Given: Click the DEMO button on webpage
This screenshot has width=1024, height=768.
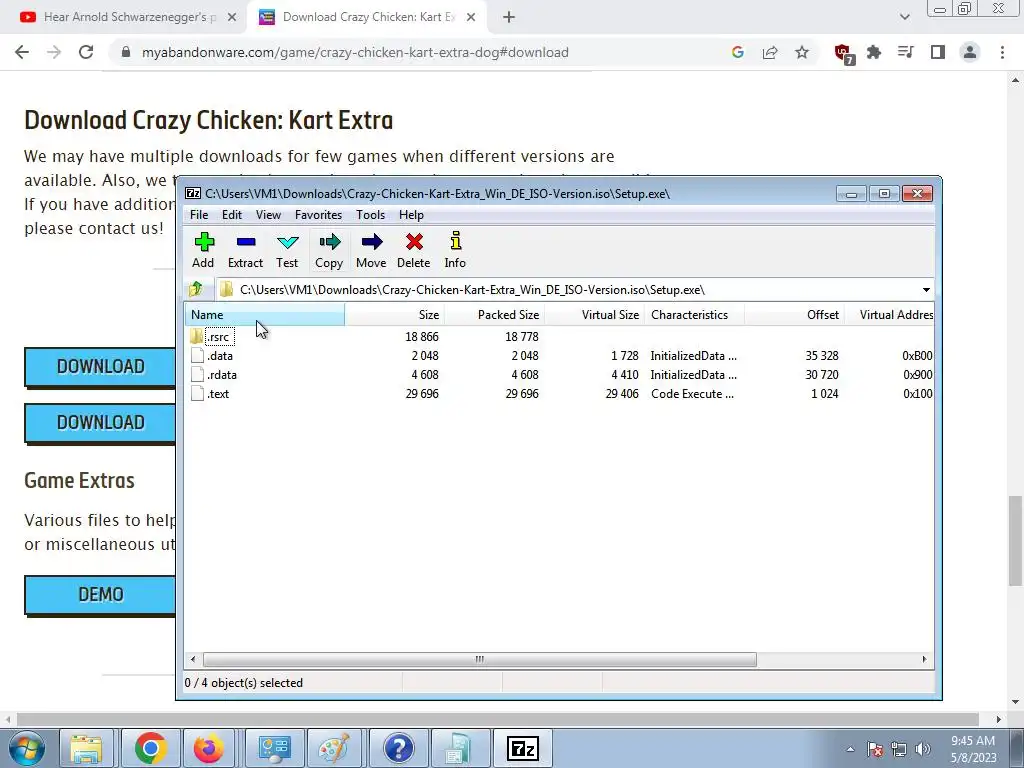Looking at the screenshot, I should [x=100, y=595].
